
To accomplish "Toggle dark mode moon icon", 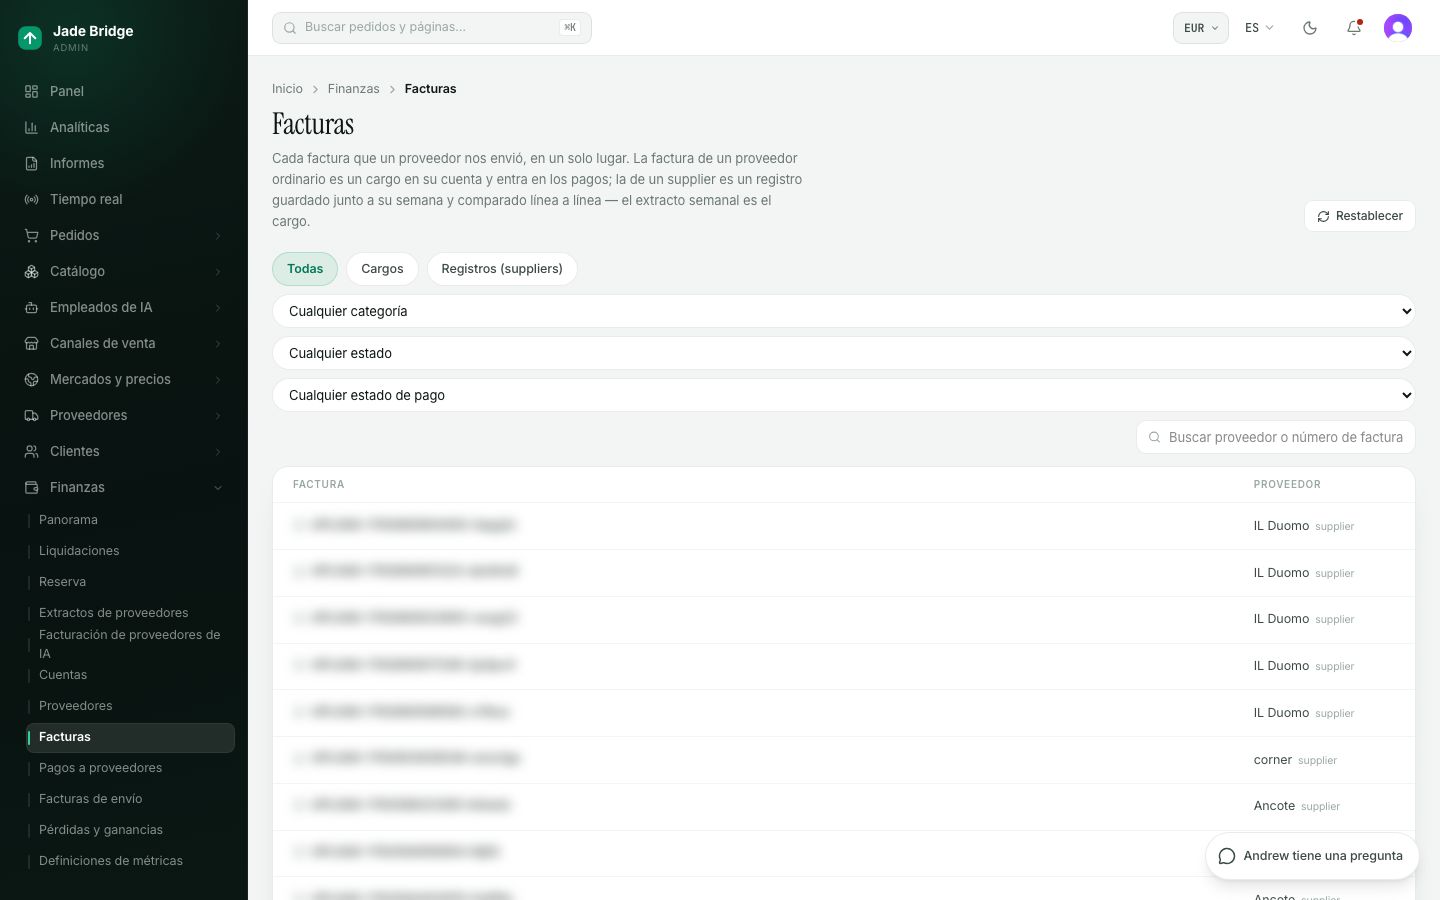I will [x=1310, y=28].
